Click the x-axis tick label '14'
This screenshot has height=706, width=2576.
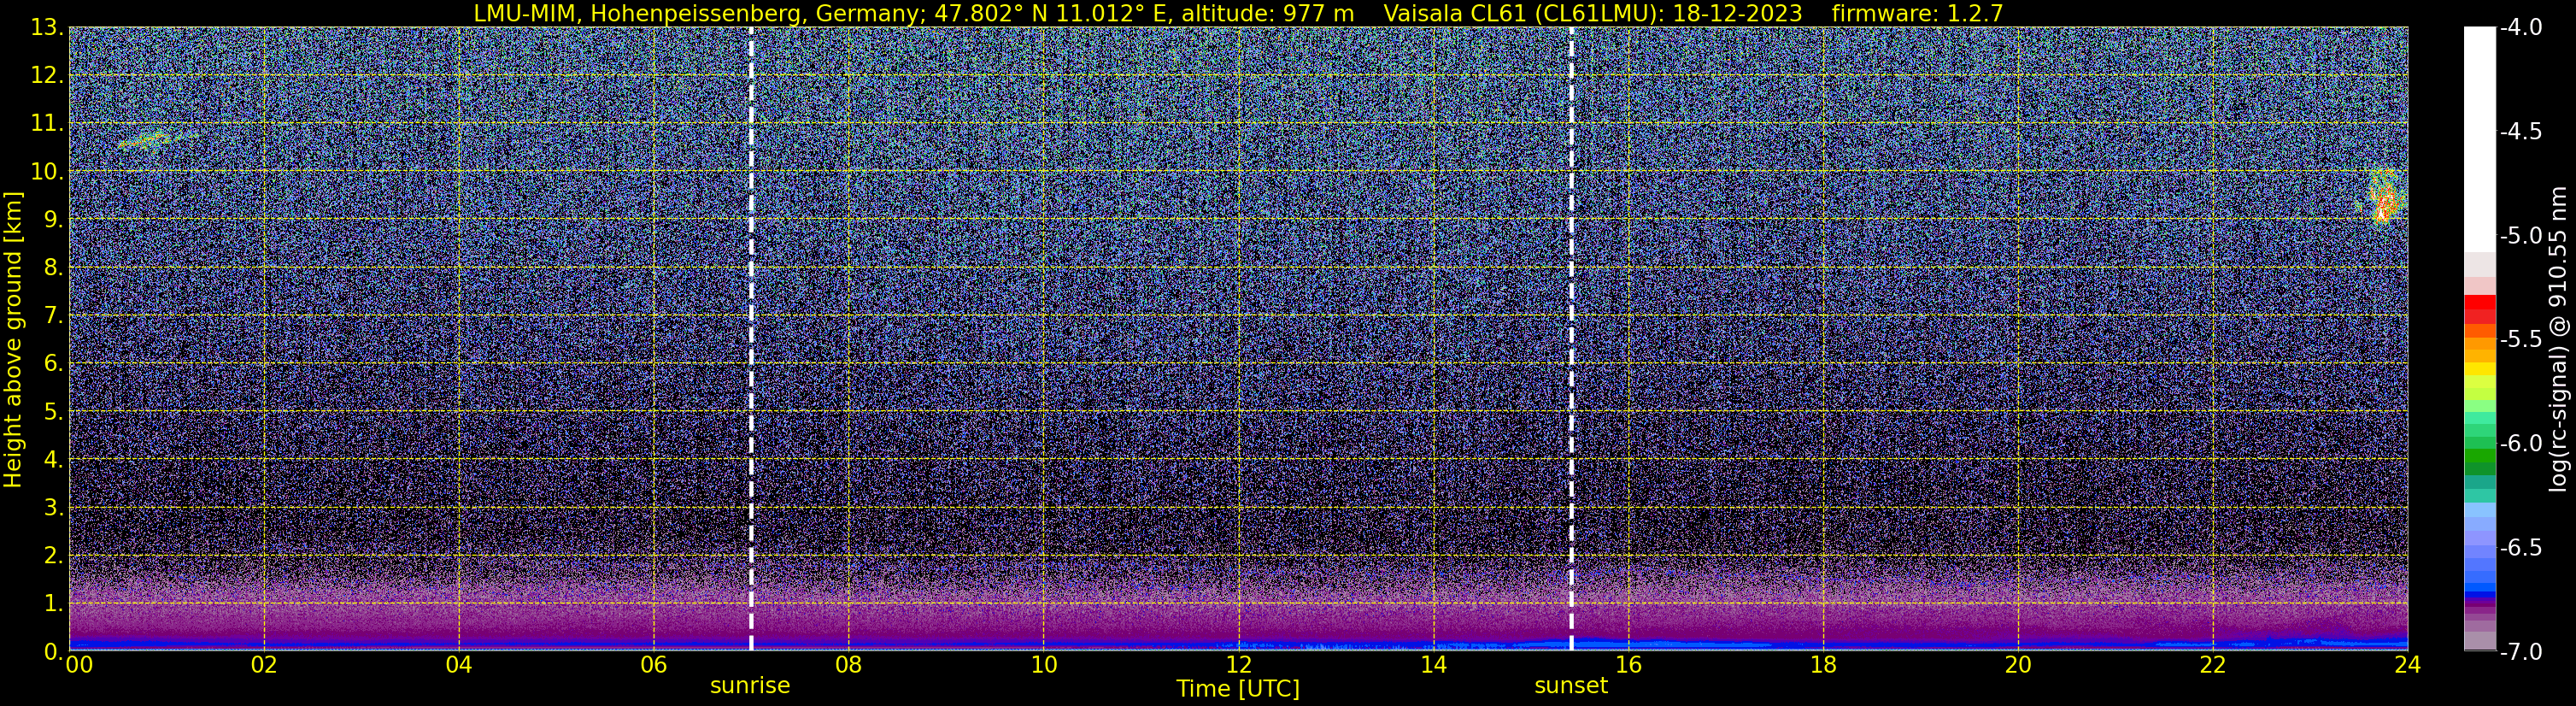[1433, 664]
